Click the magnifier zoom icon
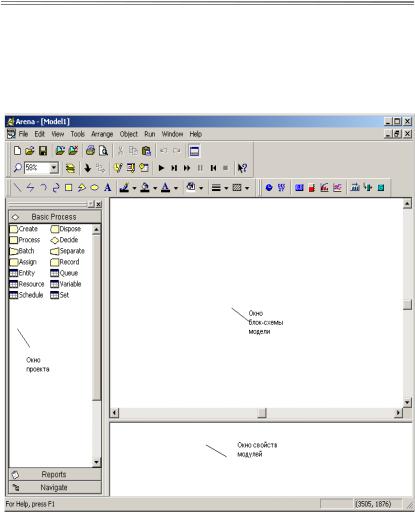The height and width of the screenshot is (512, 415). [17, 168]
